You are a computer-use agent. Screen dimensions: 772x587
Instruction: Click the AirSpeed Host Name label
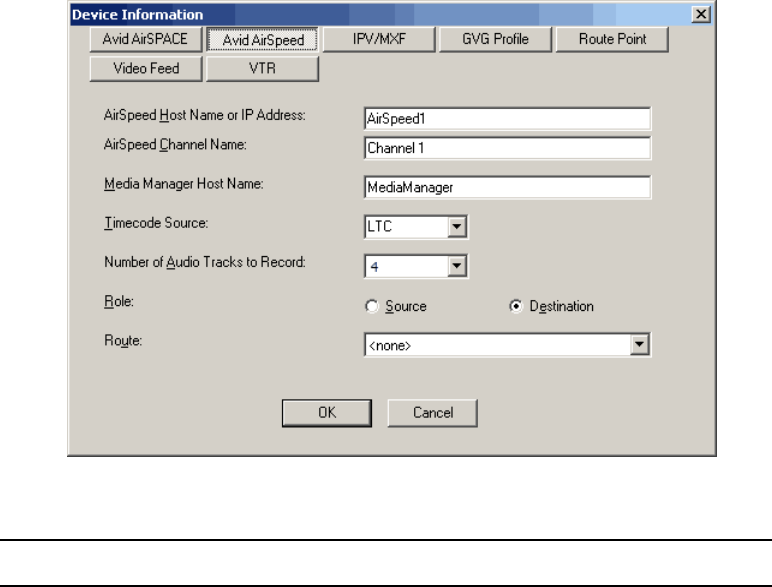pos(205,115)
